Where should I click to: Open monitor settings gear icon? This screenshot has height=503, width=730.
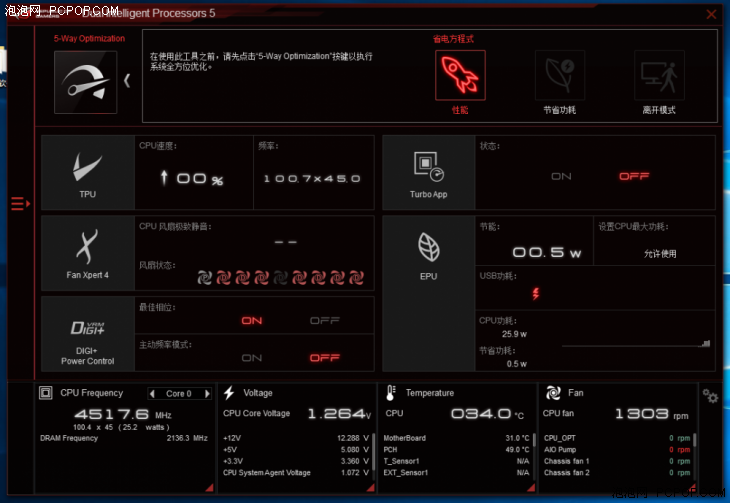coord(710,396)
